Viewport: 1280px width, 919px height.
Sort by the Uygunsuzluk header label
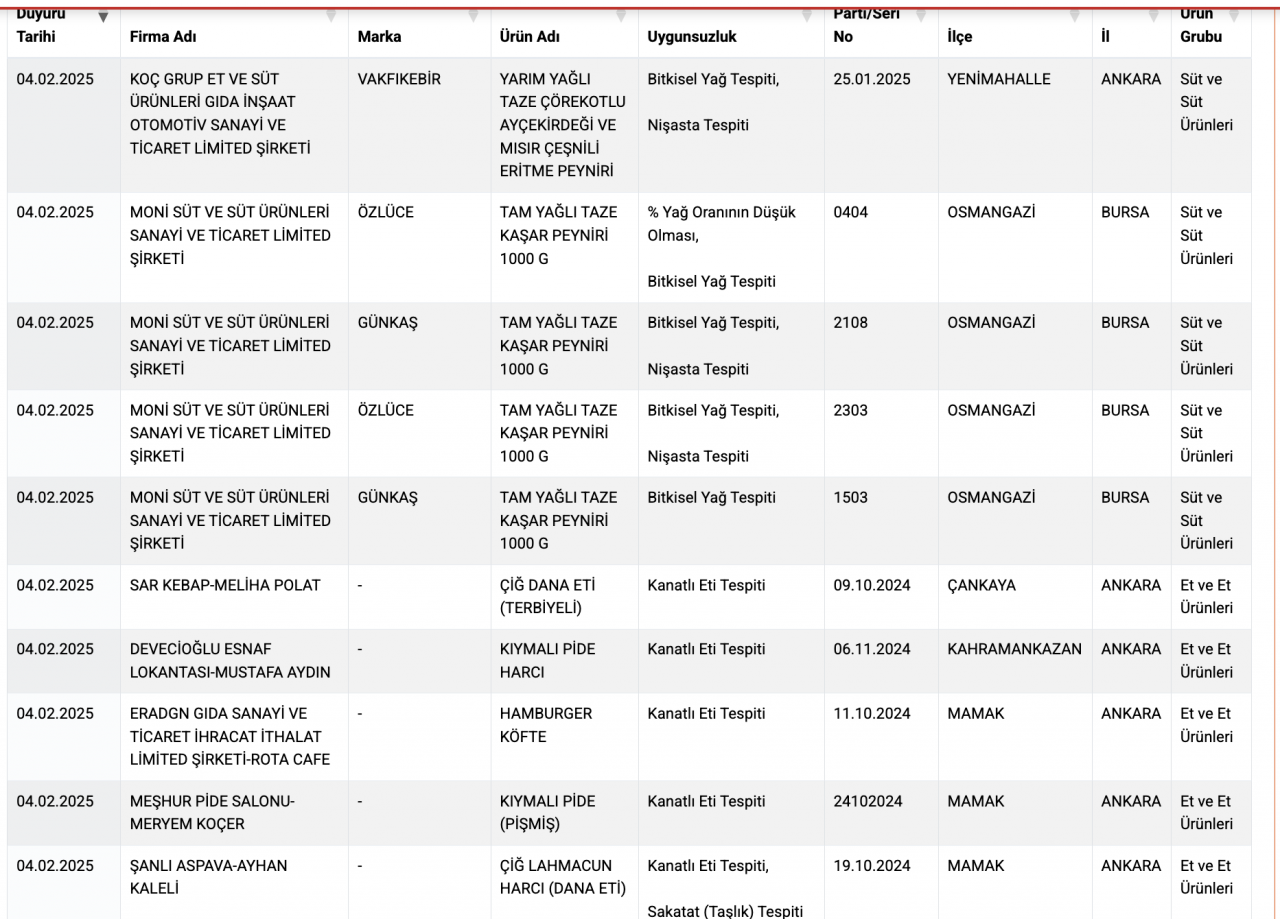[692, 36]
